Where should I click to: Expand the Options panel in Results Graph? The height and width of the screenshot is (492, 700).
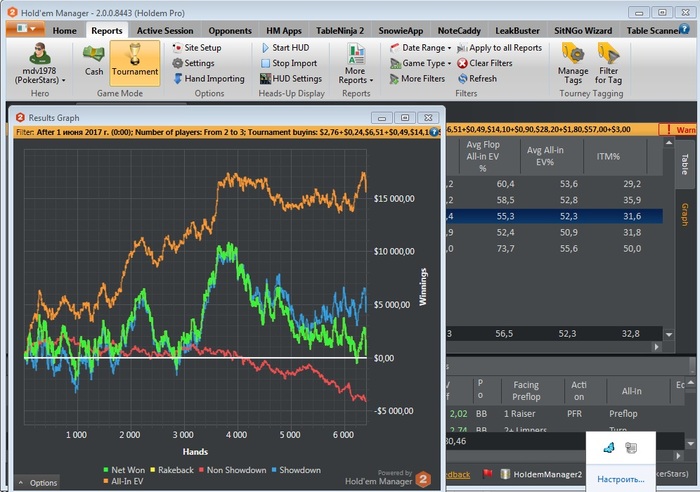(x=37, y=483)
